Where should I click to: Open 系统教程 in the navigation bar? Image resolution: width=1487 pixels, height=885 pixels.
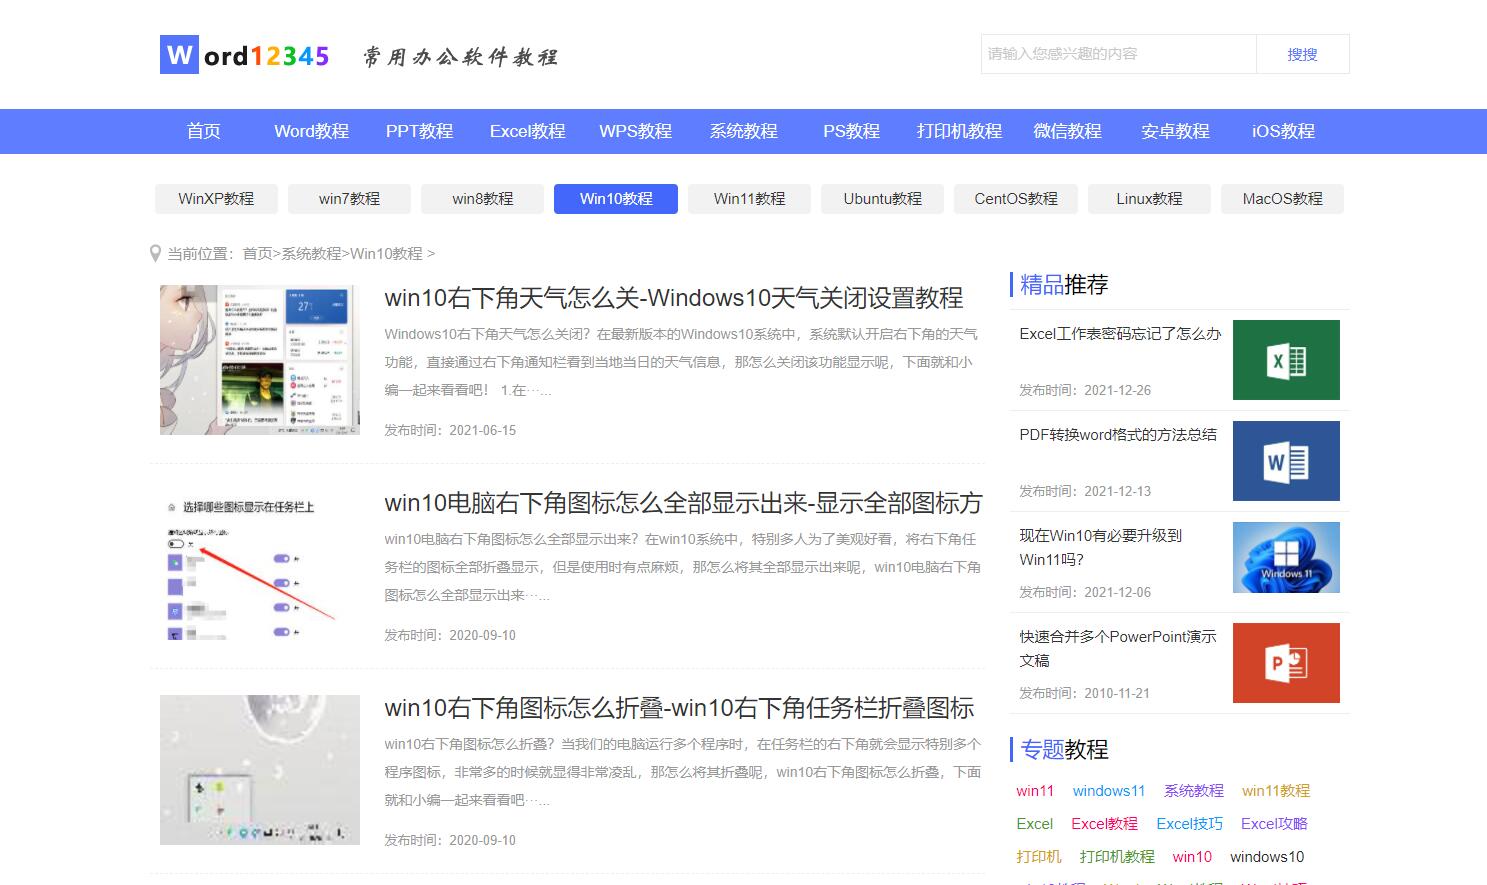pos(744,131)
